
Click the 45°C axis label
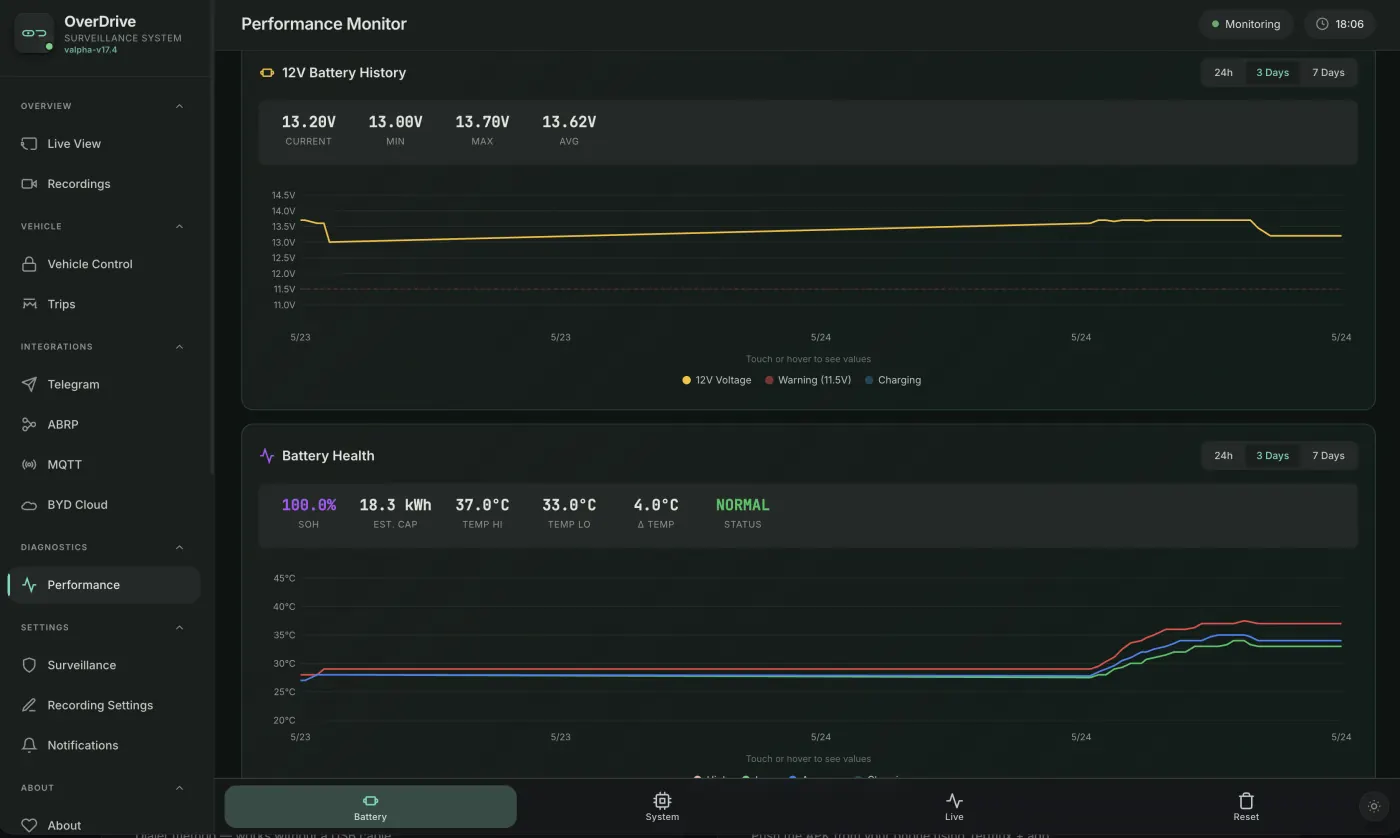click(284, 578)
